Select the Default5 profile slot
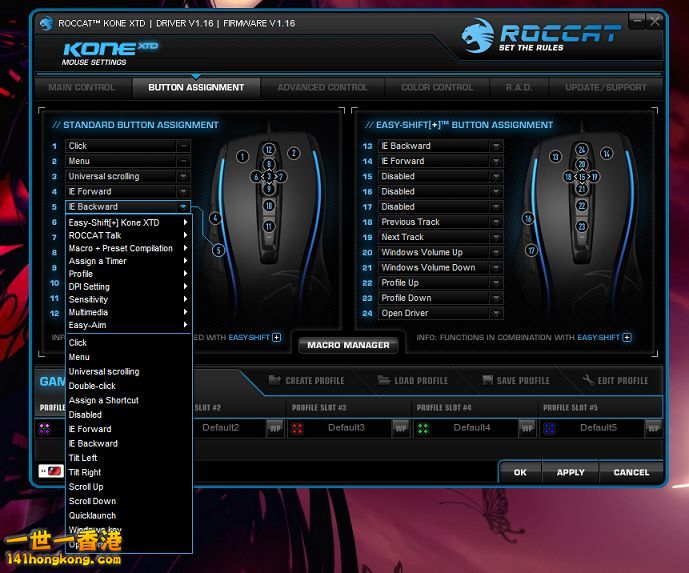 (598, 428)
